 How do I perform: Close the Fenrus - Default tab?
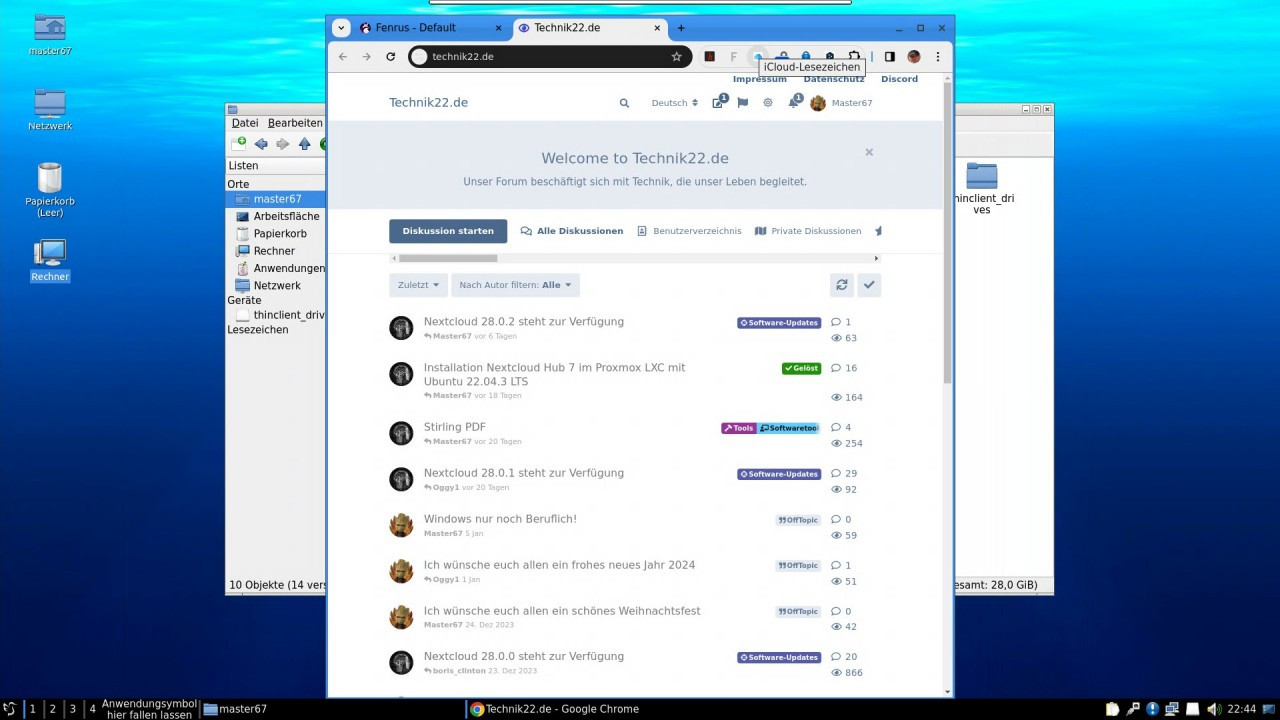500,28
